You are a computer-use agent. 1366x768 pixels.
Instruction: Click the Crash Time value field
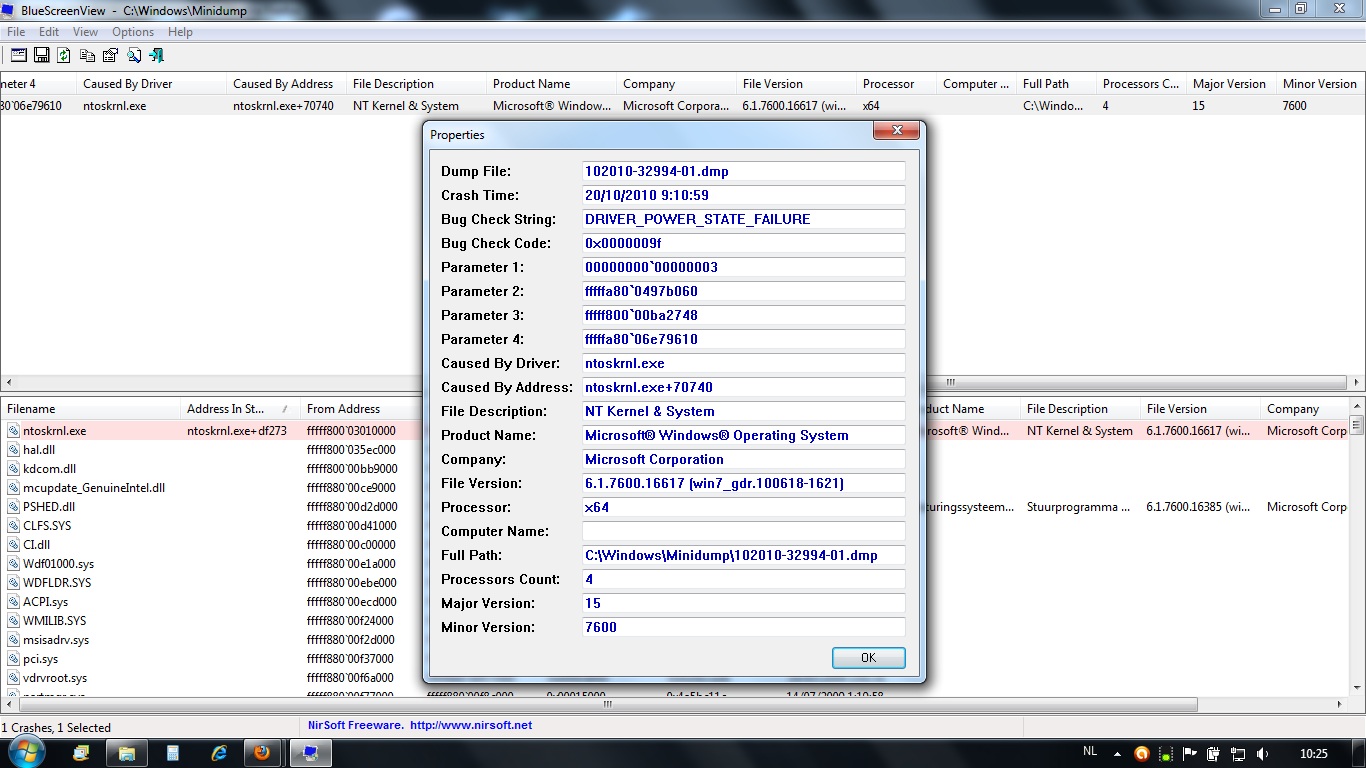744,195
